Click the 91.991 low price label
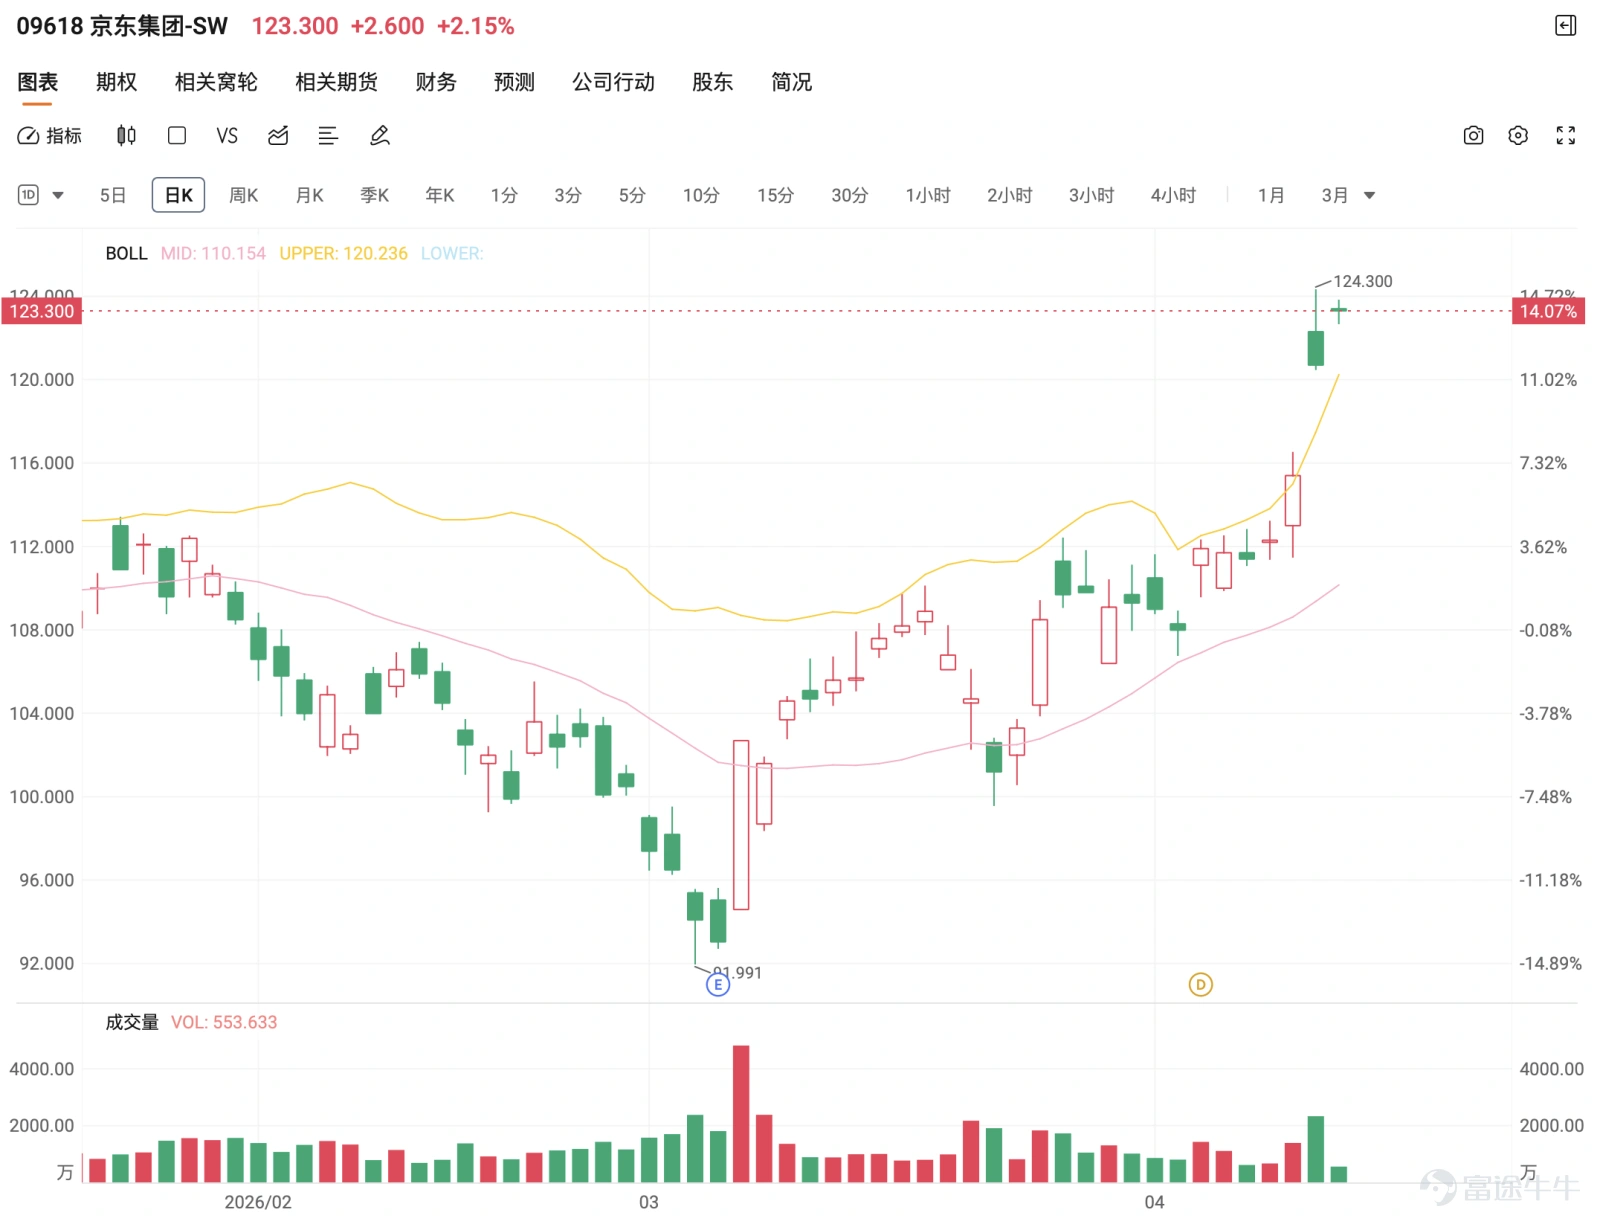The height and width of the screenshot is (1224, 1600). pyautogui.click(x=737, y=973)
